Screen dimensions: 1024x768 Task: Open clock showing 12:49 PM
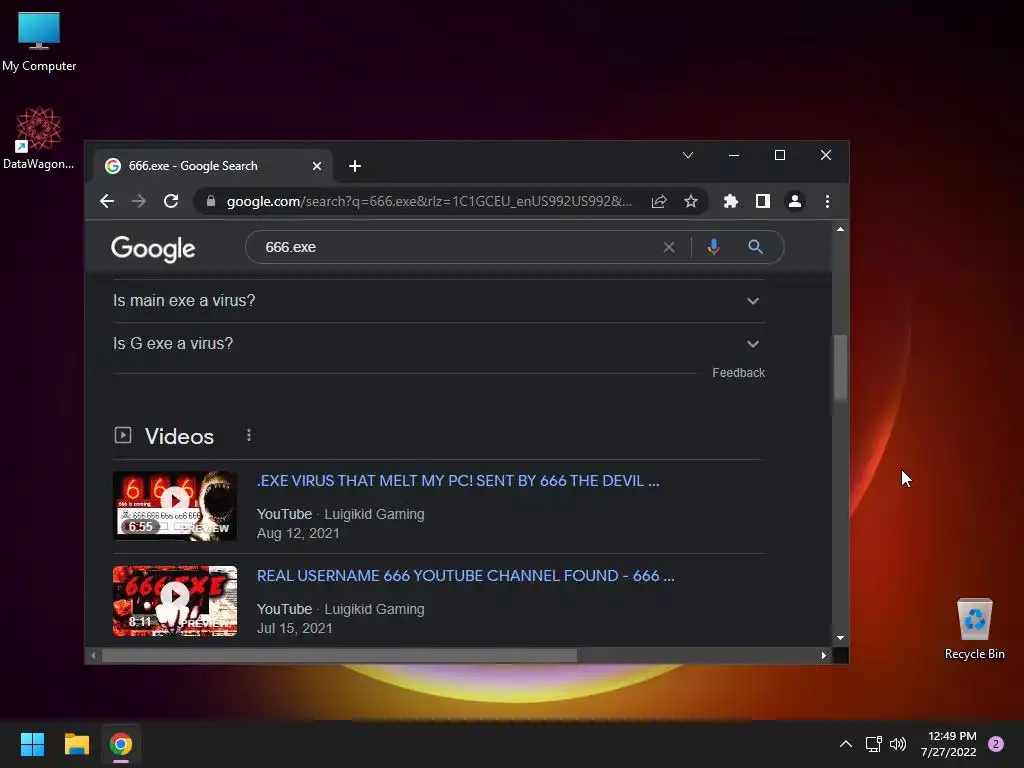(949, 744)
